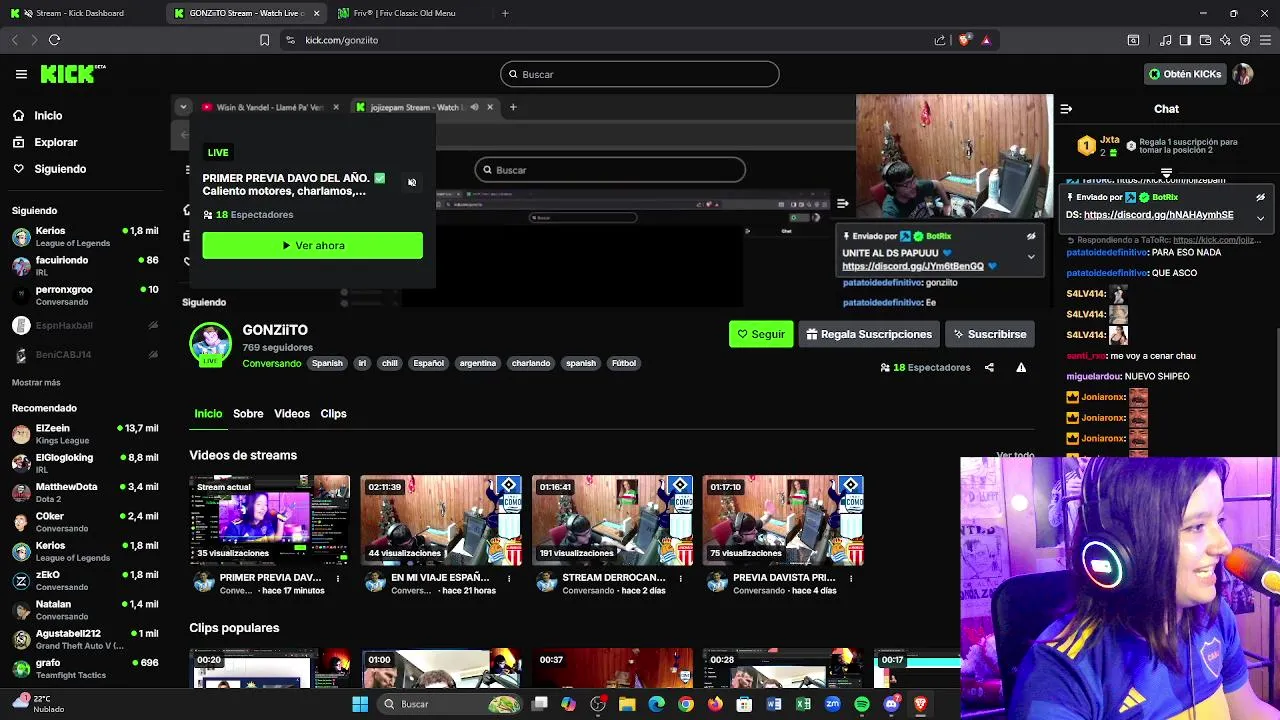
Task: Click the Obtén KICKs button
Action: pos(1184,74)
